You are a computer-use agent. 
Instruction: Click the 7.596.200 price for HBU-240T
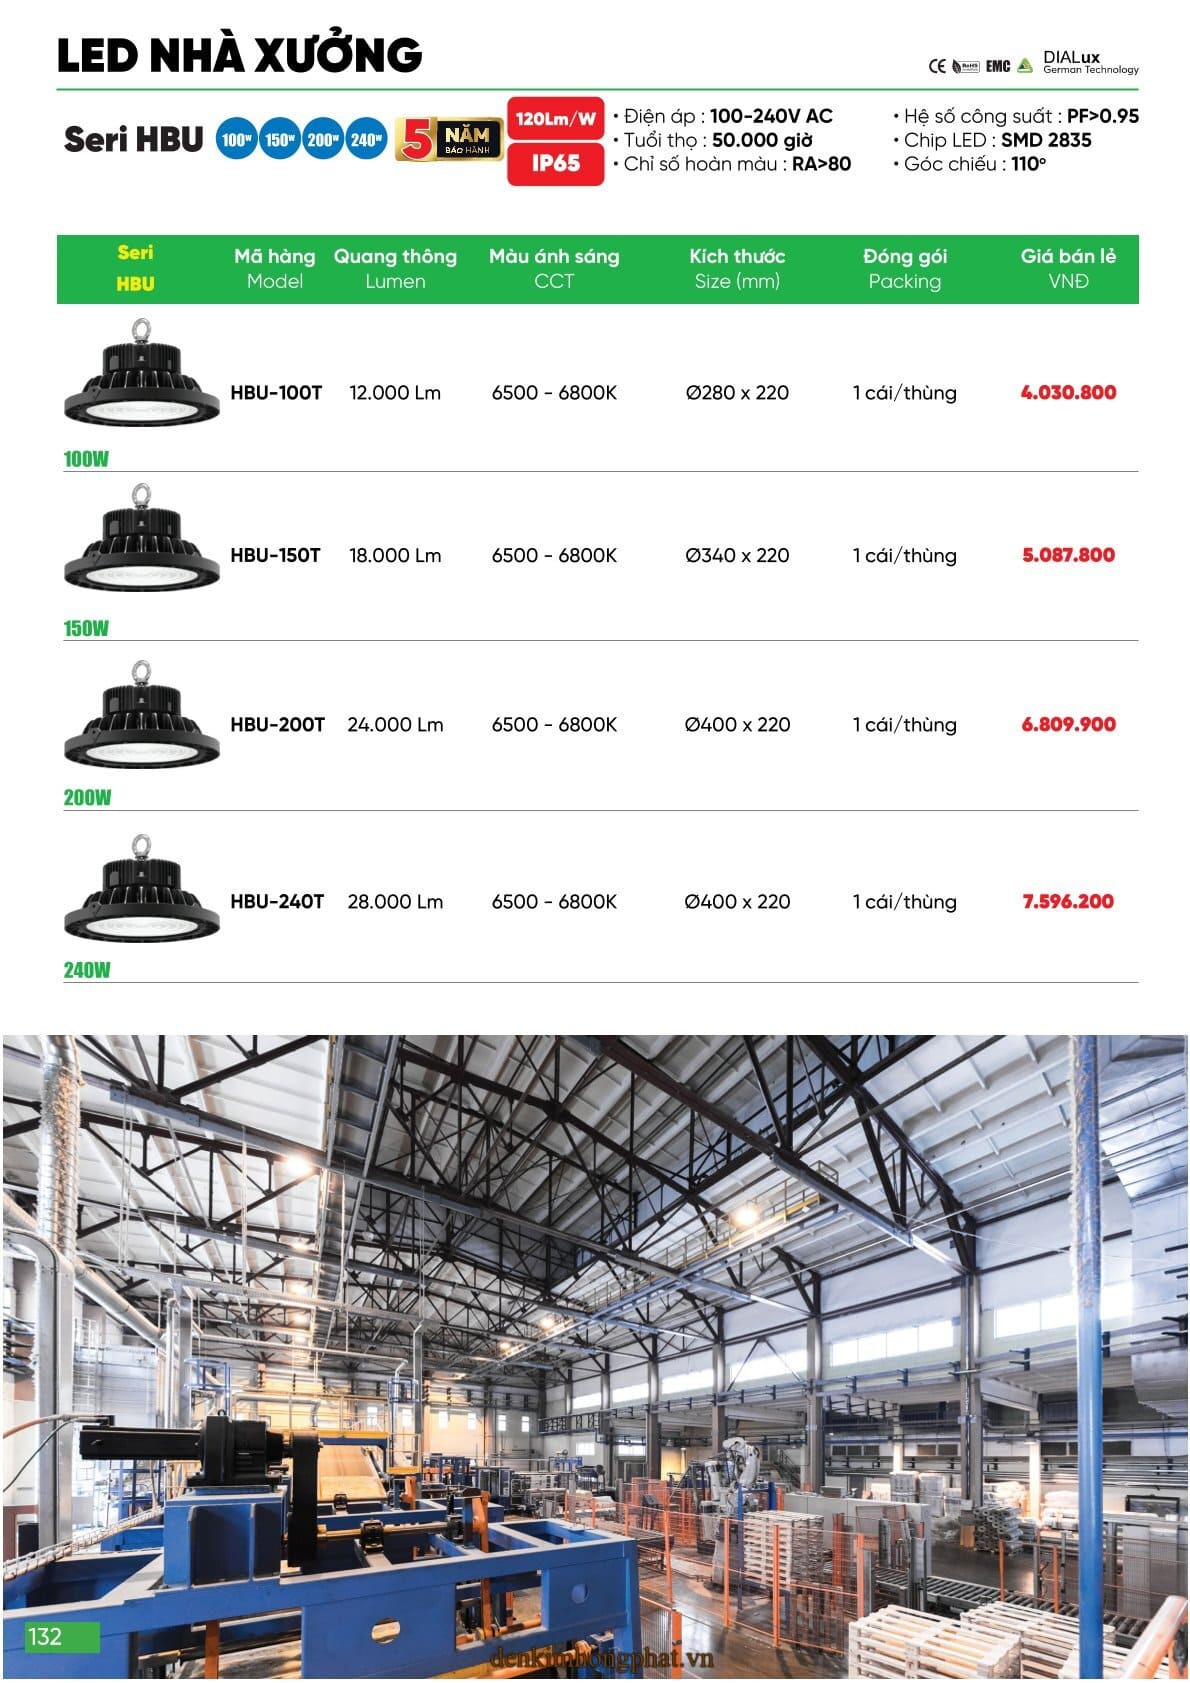point(1068,901)
